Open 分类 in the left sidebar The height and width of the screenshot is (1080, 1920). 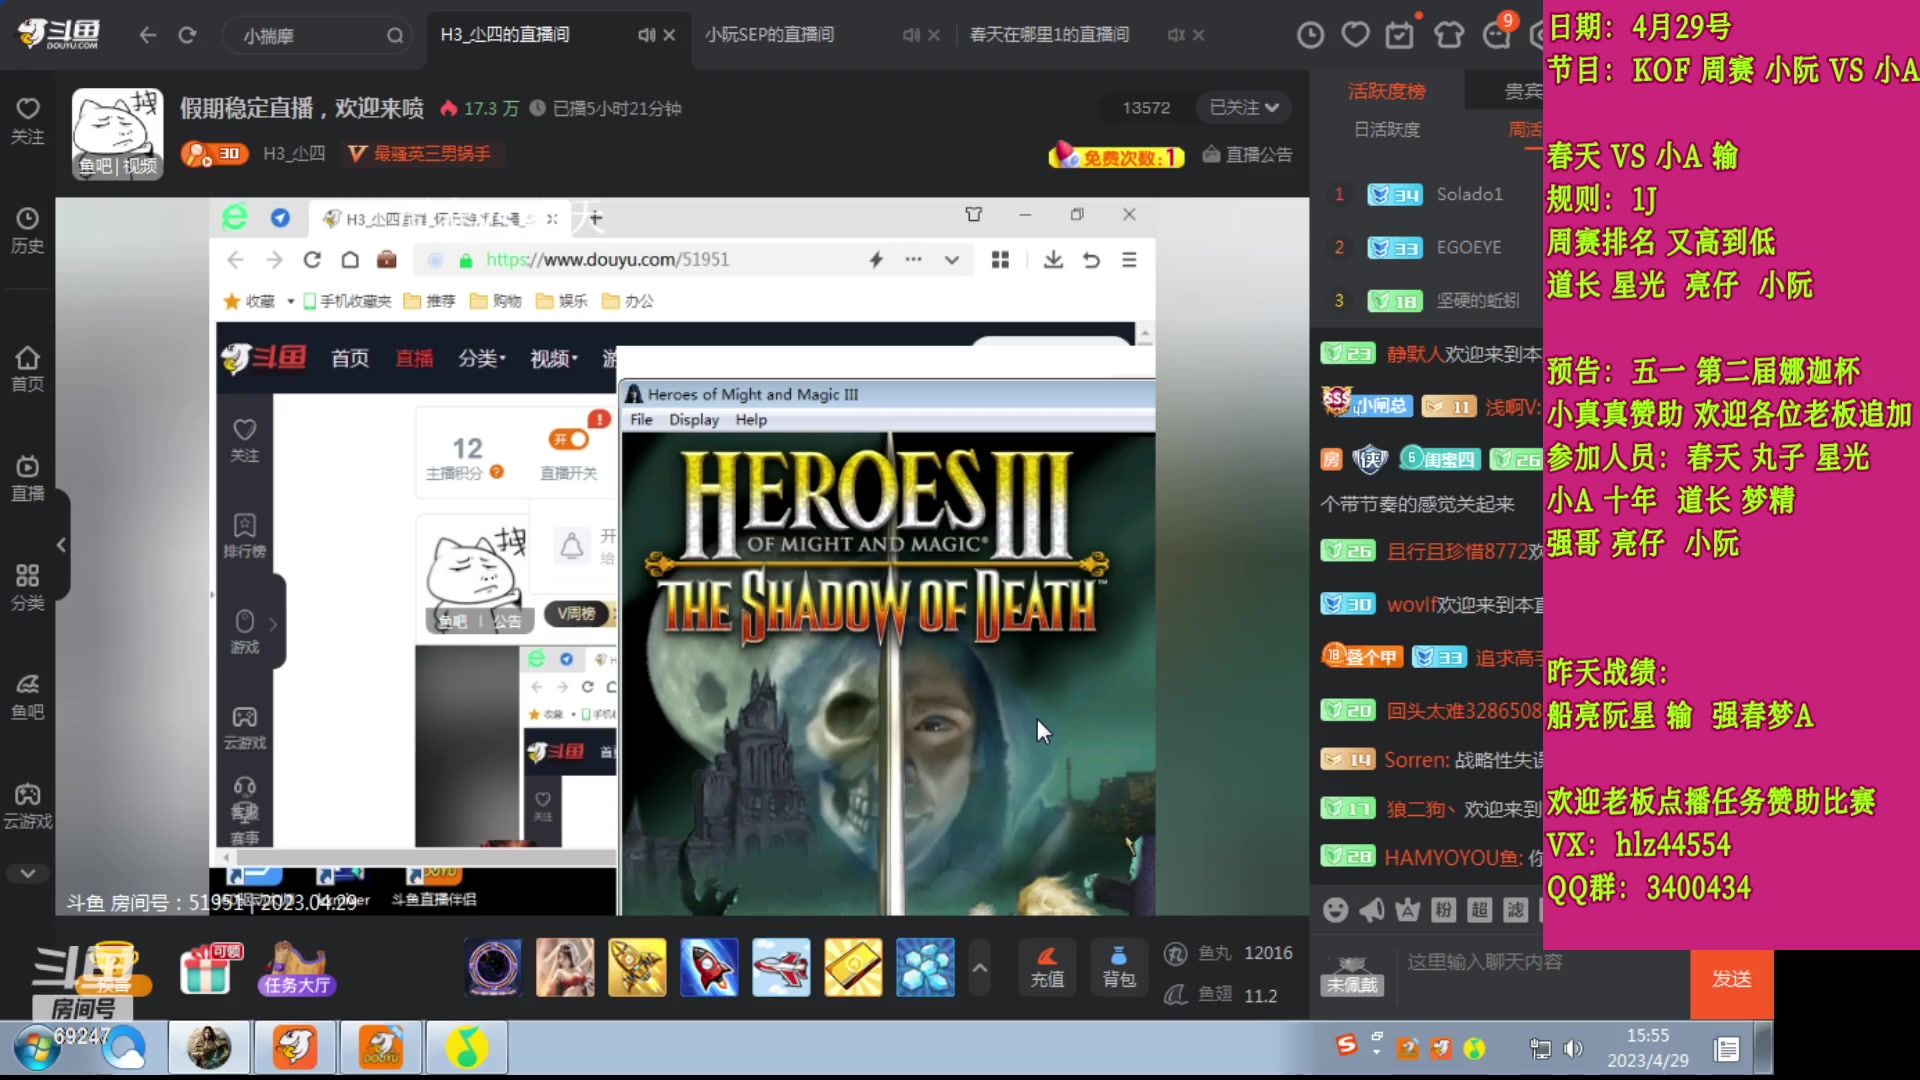point(27,587)
